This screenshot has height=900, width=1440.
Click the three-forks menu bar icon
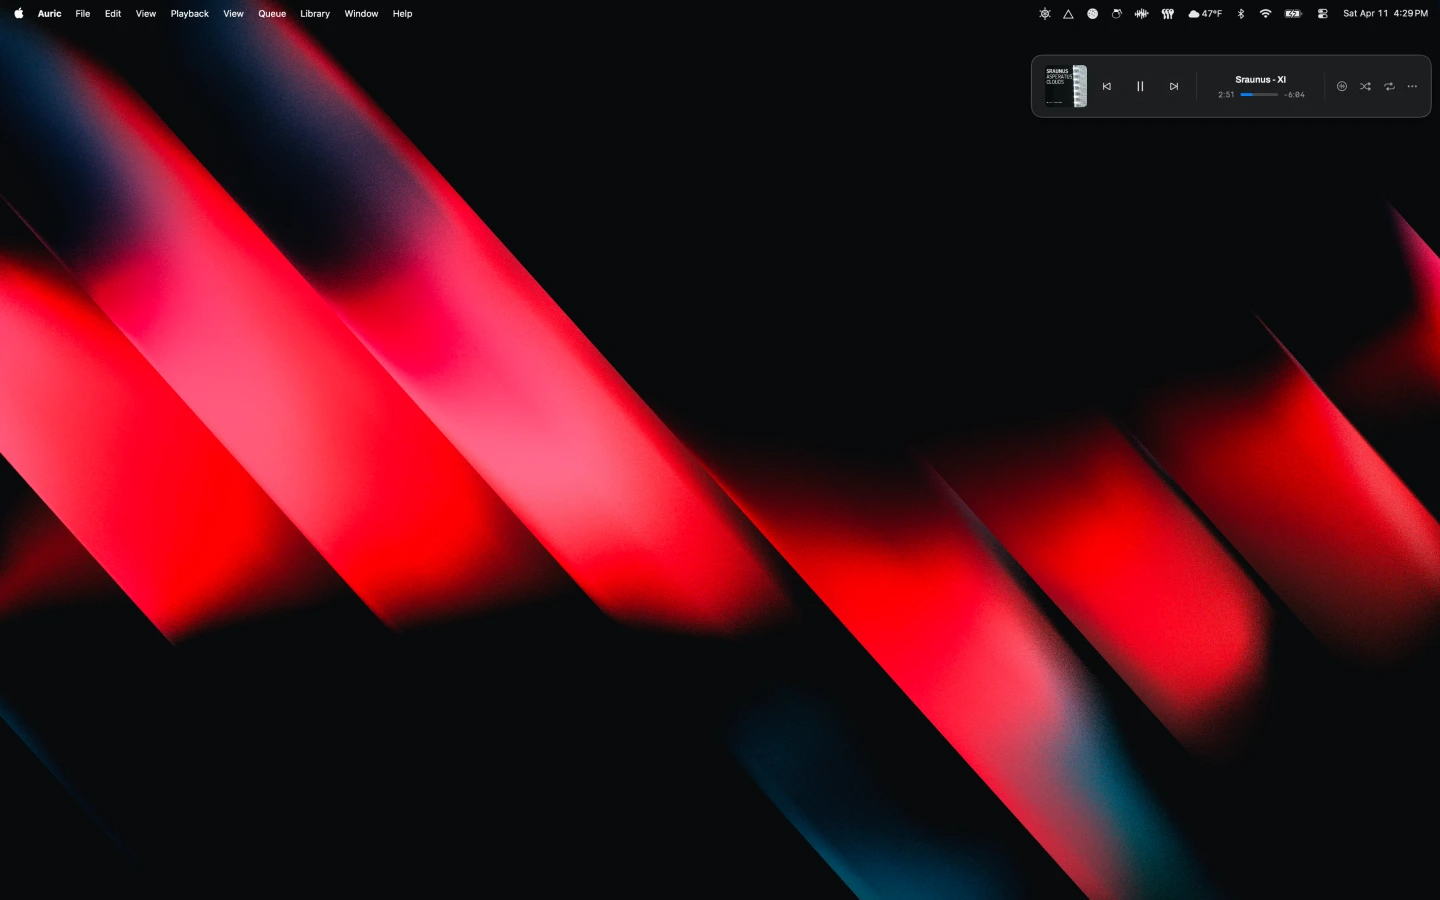(1167, 14)
